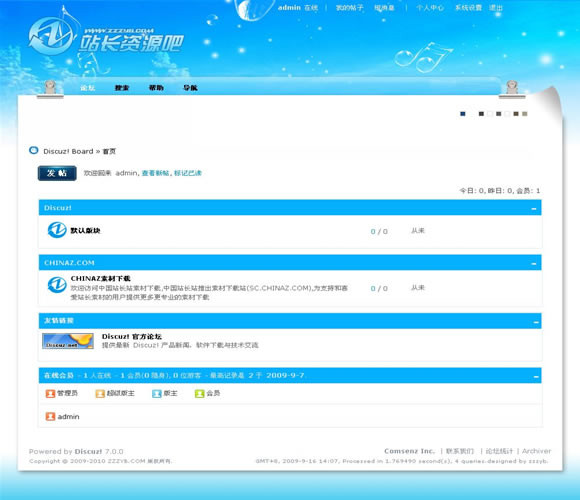Collapse the Discuz! category section
The image size is (580, 500).
[x=534, y=209]
